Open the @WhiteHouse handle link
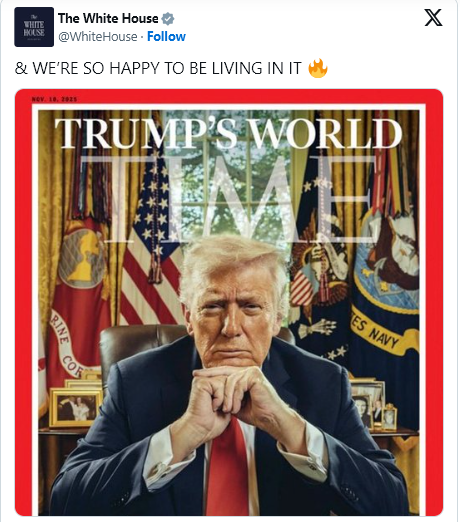 [x=98, y=36]
